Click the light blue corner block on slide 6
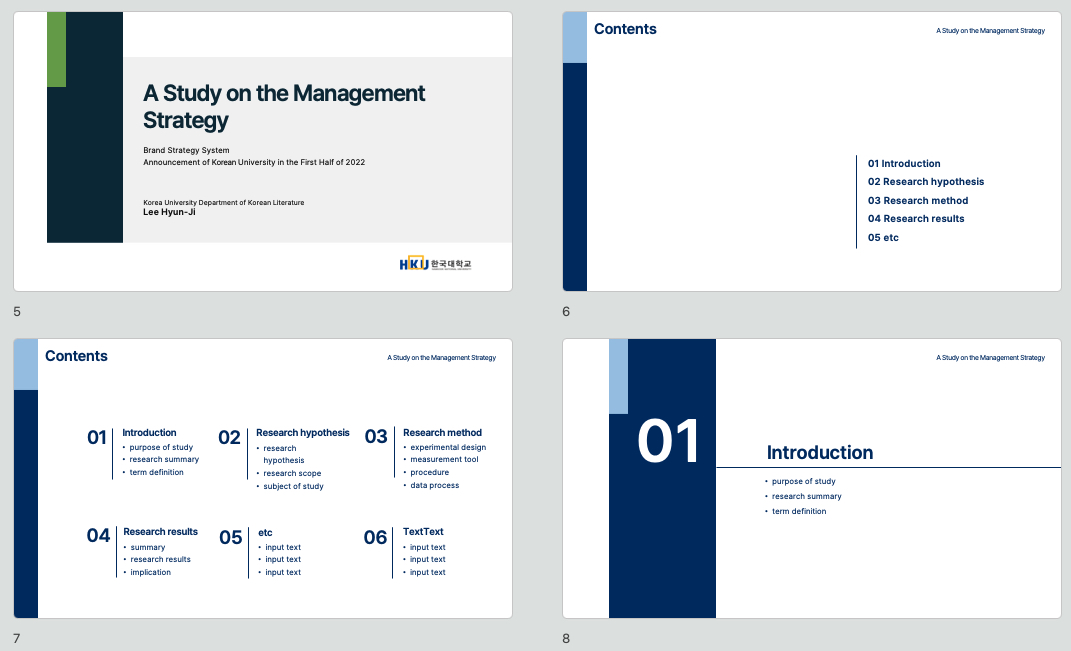The height and width of the screenshot is (651, 1071). [574, 38]
